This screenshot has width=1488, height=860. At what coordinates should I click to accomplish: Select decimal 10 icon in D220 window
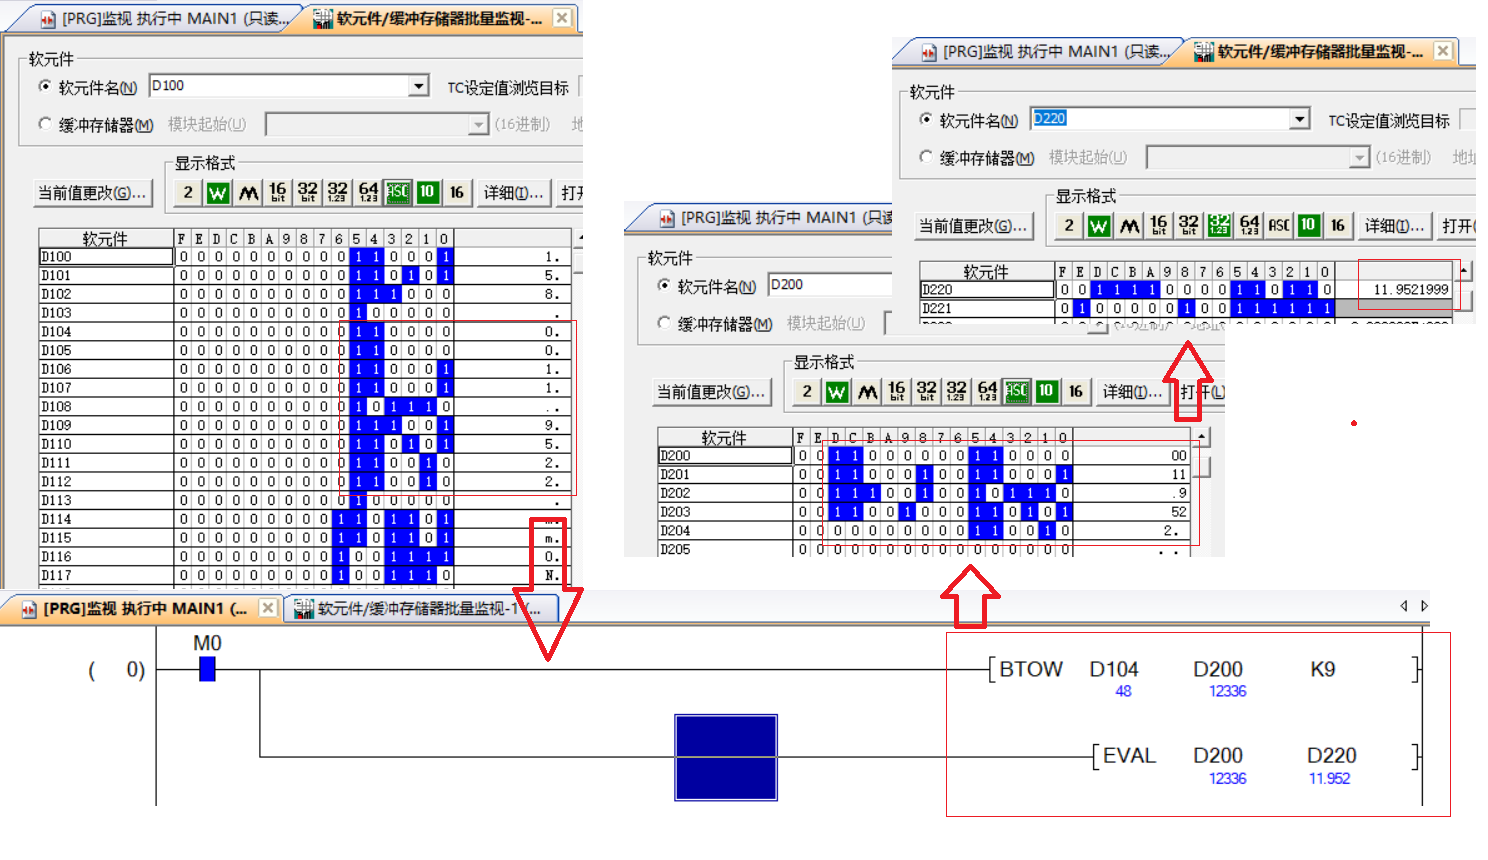[x=1308, y=225]
